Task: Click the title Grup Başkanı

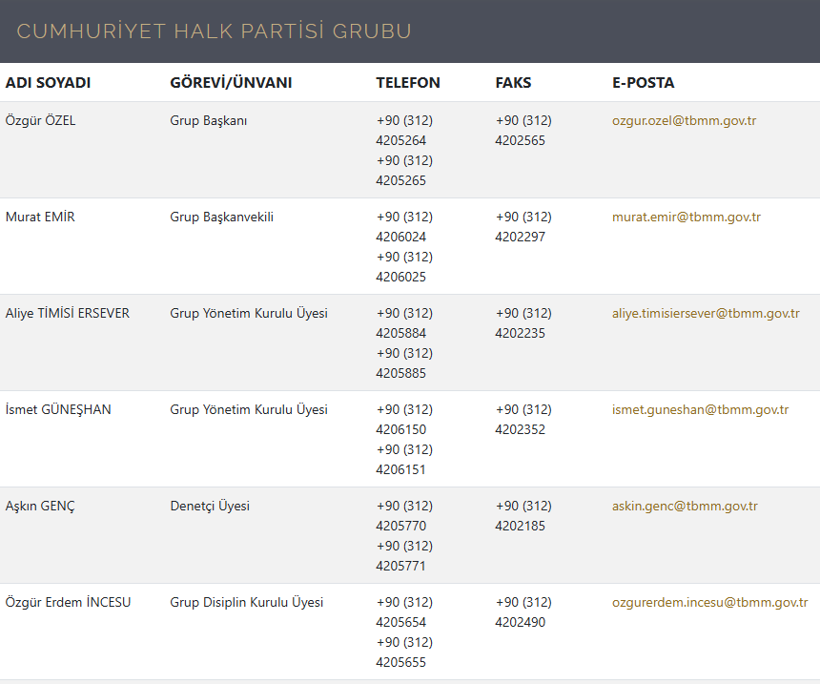Action: (x=208, y=121)
